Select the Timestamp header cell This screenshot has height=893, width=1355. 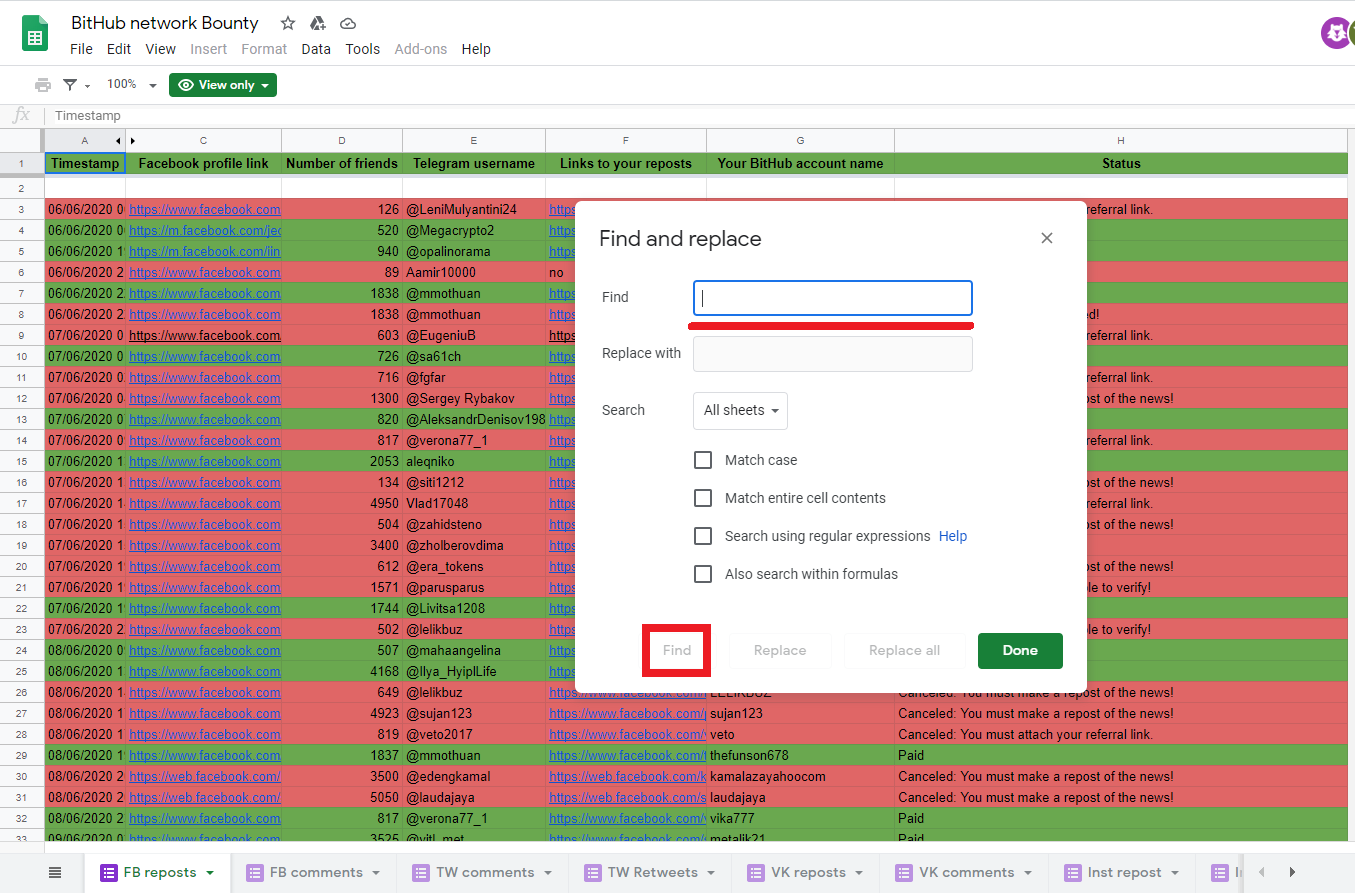tap(85, 163)
